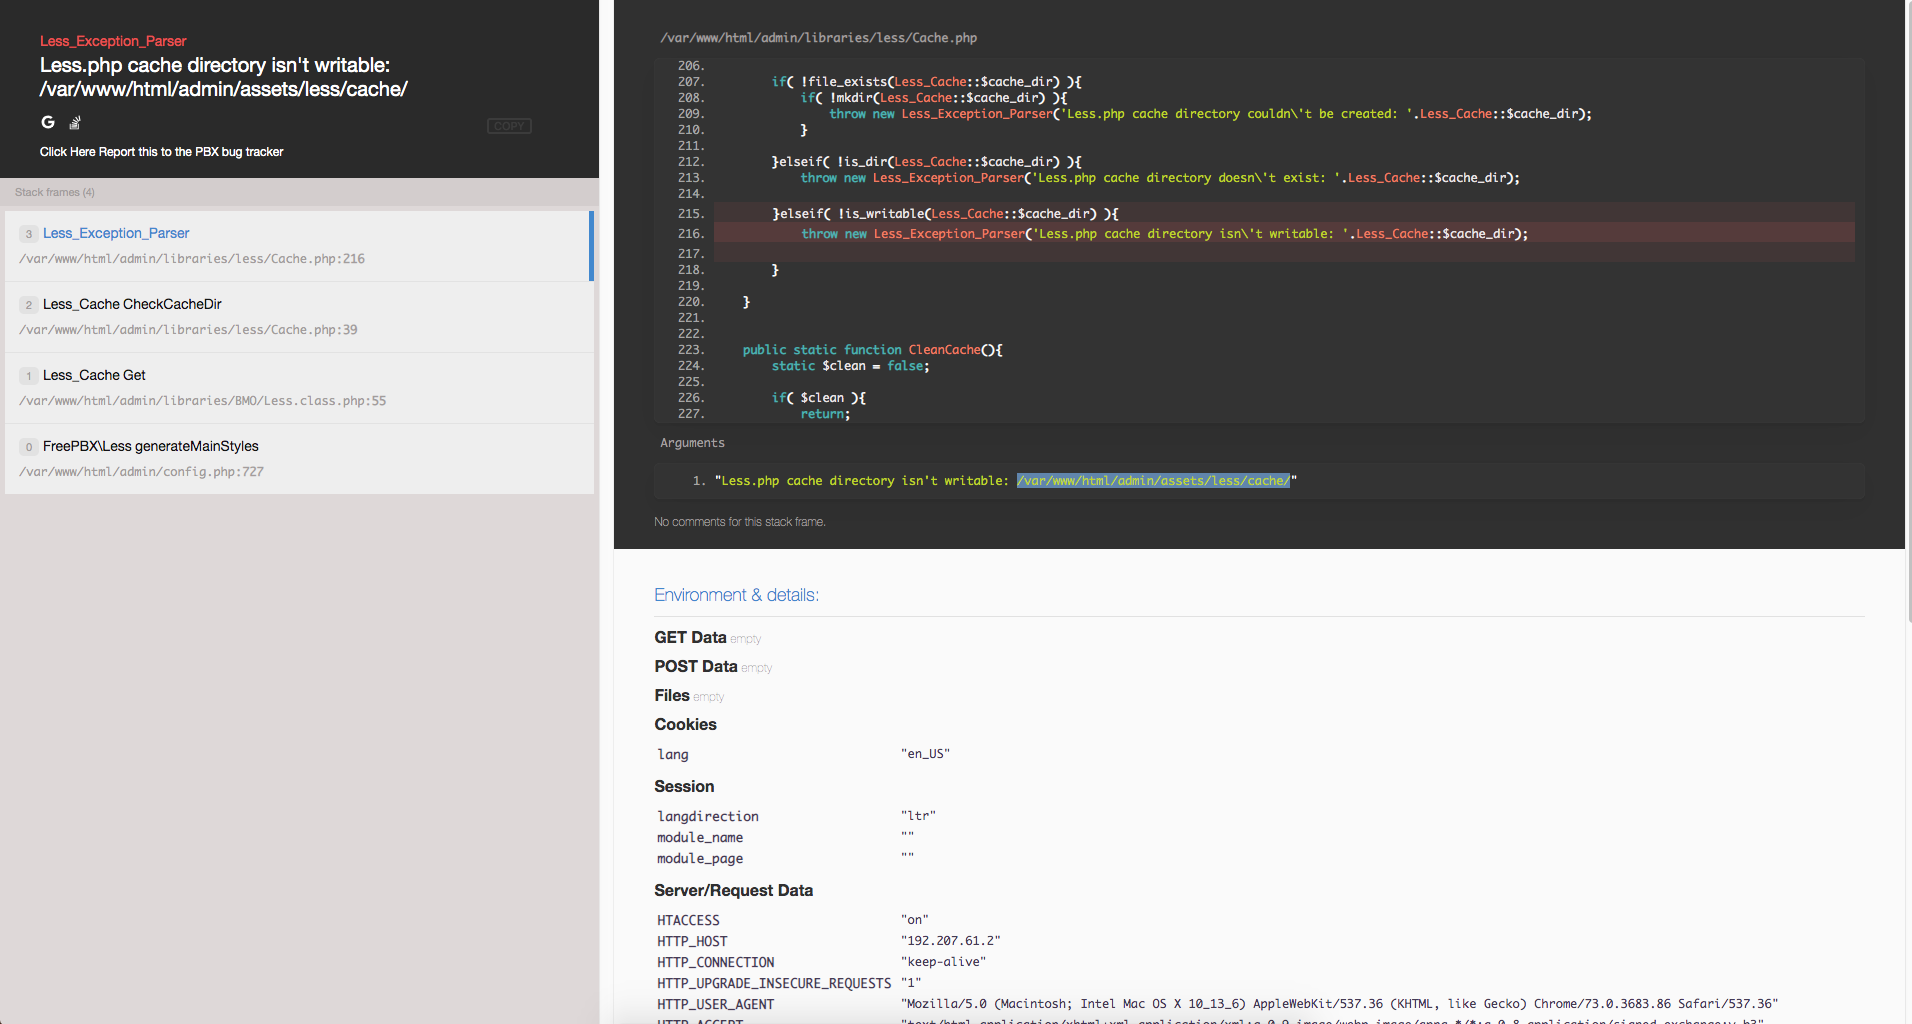Viewport: 1912px width, 1024px height.
Task: Click the 'GET Data' heading
Action: (690, 638)
